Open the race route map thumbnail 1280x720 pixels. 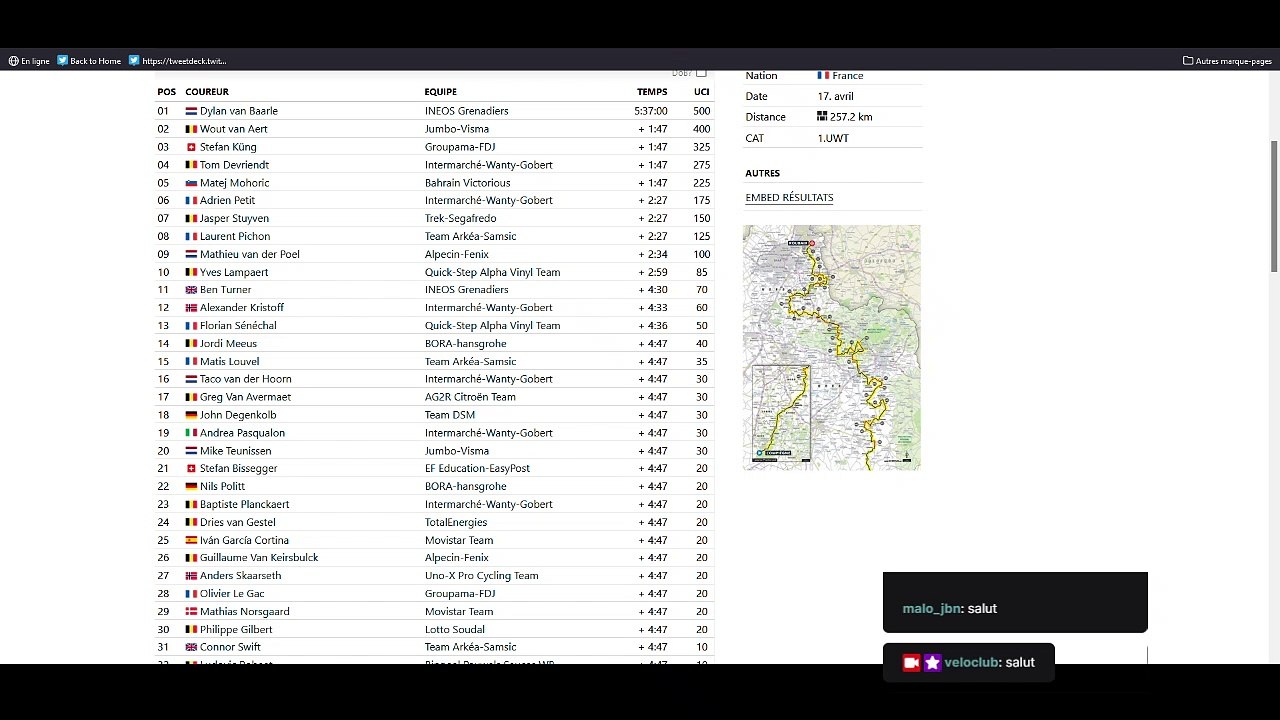coord(831,348)
